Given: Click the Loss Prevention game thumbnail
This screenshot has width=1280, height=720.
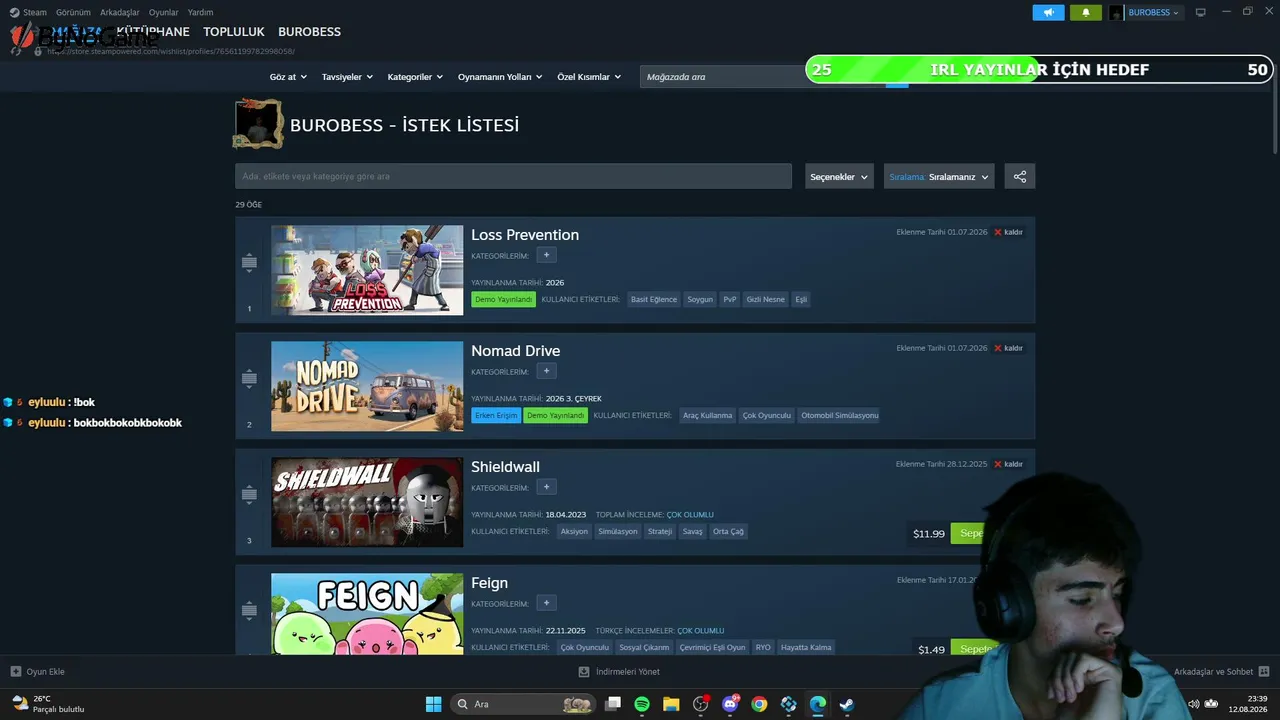Looking at the screenshot, I should pos(367,270).
